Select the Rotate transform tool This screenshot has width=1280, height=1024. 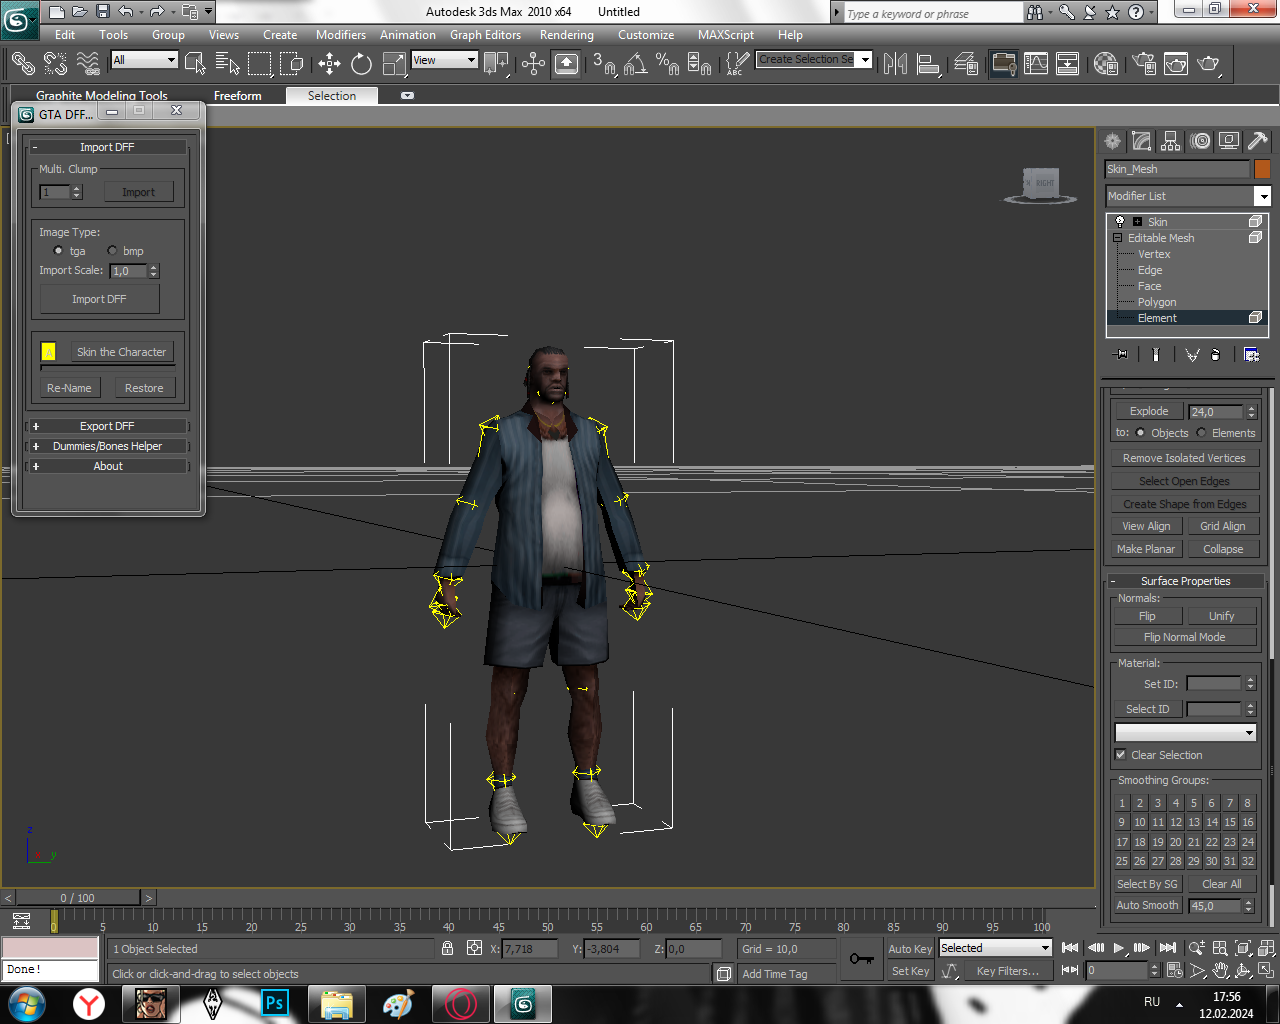click(361, 64)
